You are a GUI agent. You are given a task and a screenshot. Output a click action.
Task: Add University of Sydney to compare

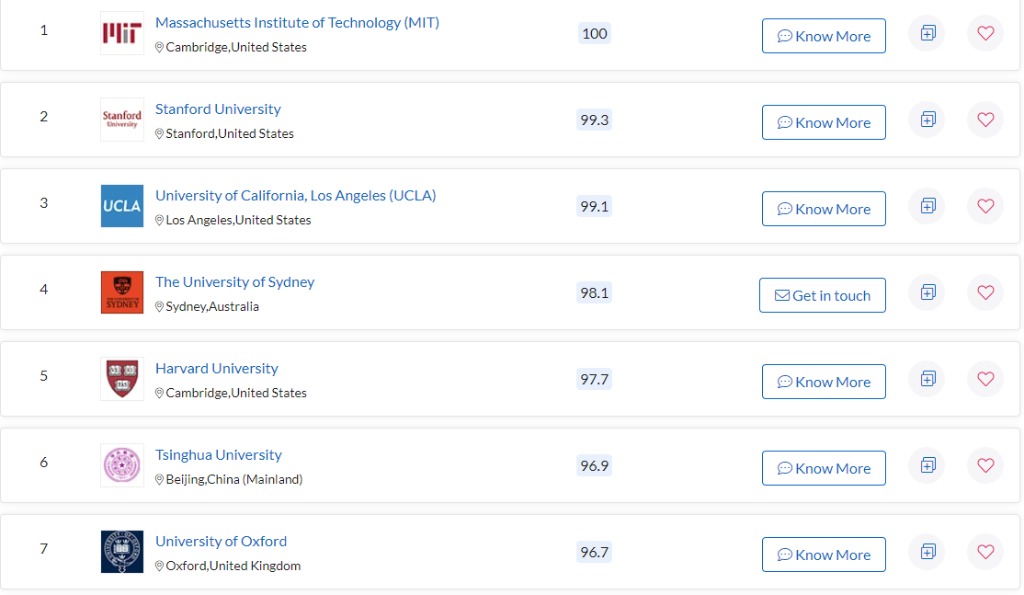[927, 293]
